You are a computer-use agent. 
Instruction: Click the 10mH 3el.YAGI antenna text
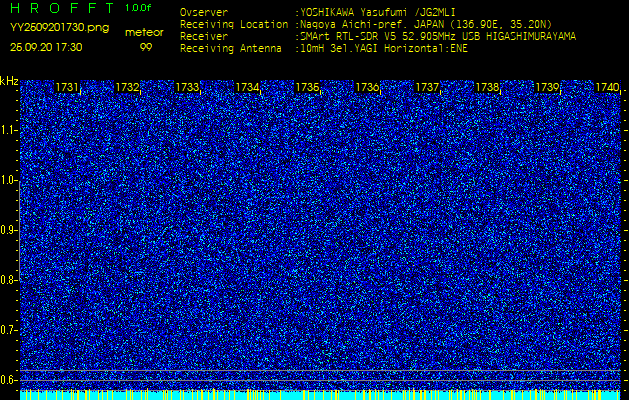tap(384, 49)
